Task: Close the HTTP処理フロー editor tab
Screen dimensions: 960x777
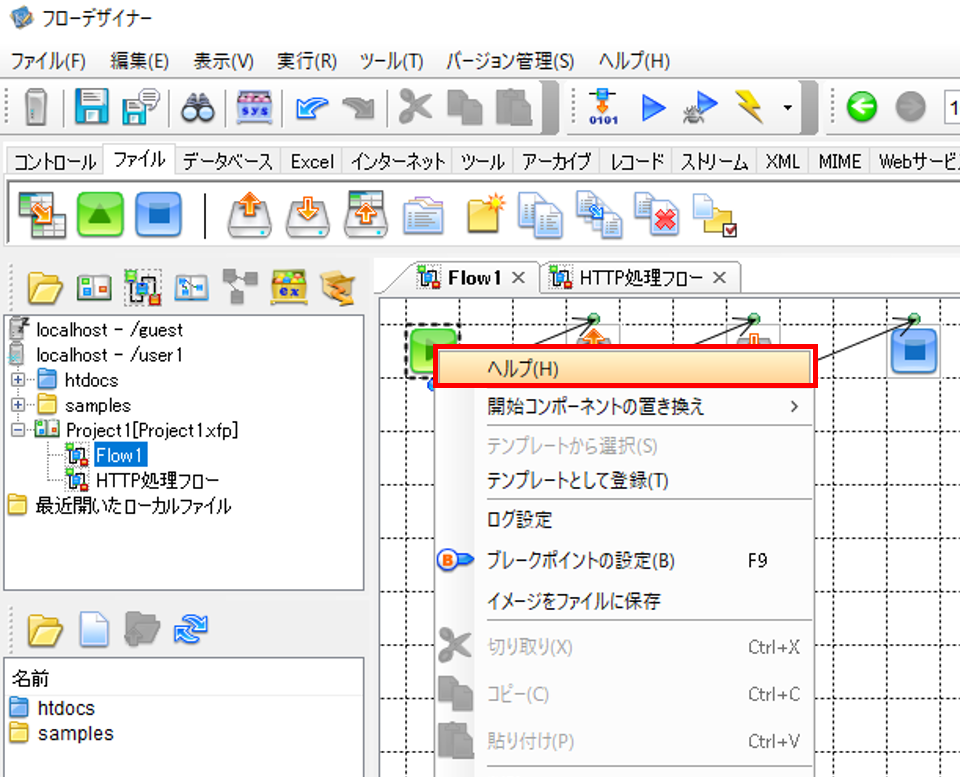Action: (719, 278)
